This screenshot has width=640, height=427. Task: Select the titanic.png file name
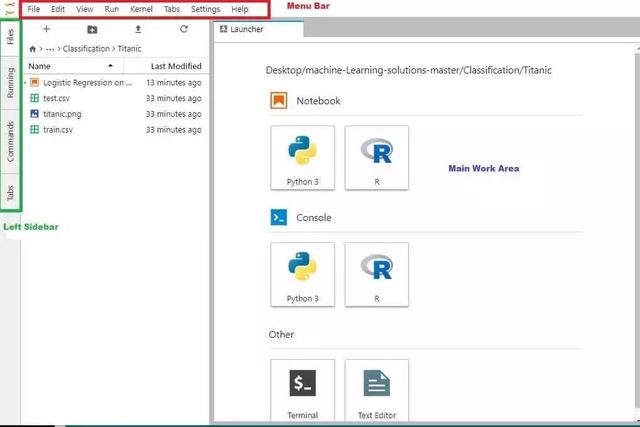click(x=62, y=114)
